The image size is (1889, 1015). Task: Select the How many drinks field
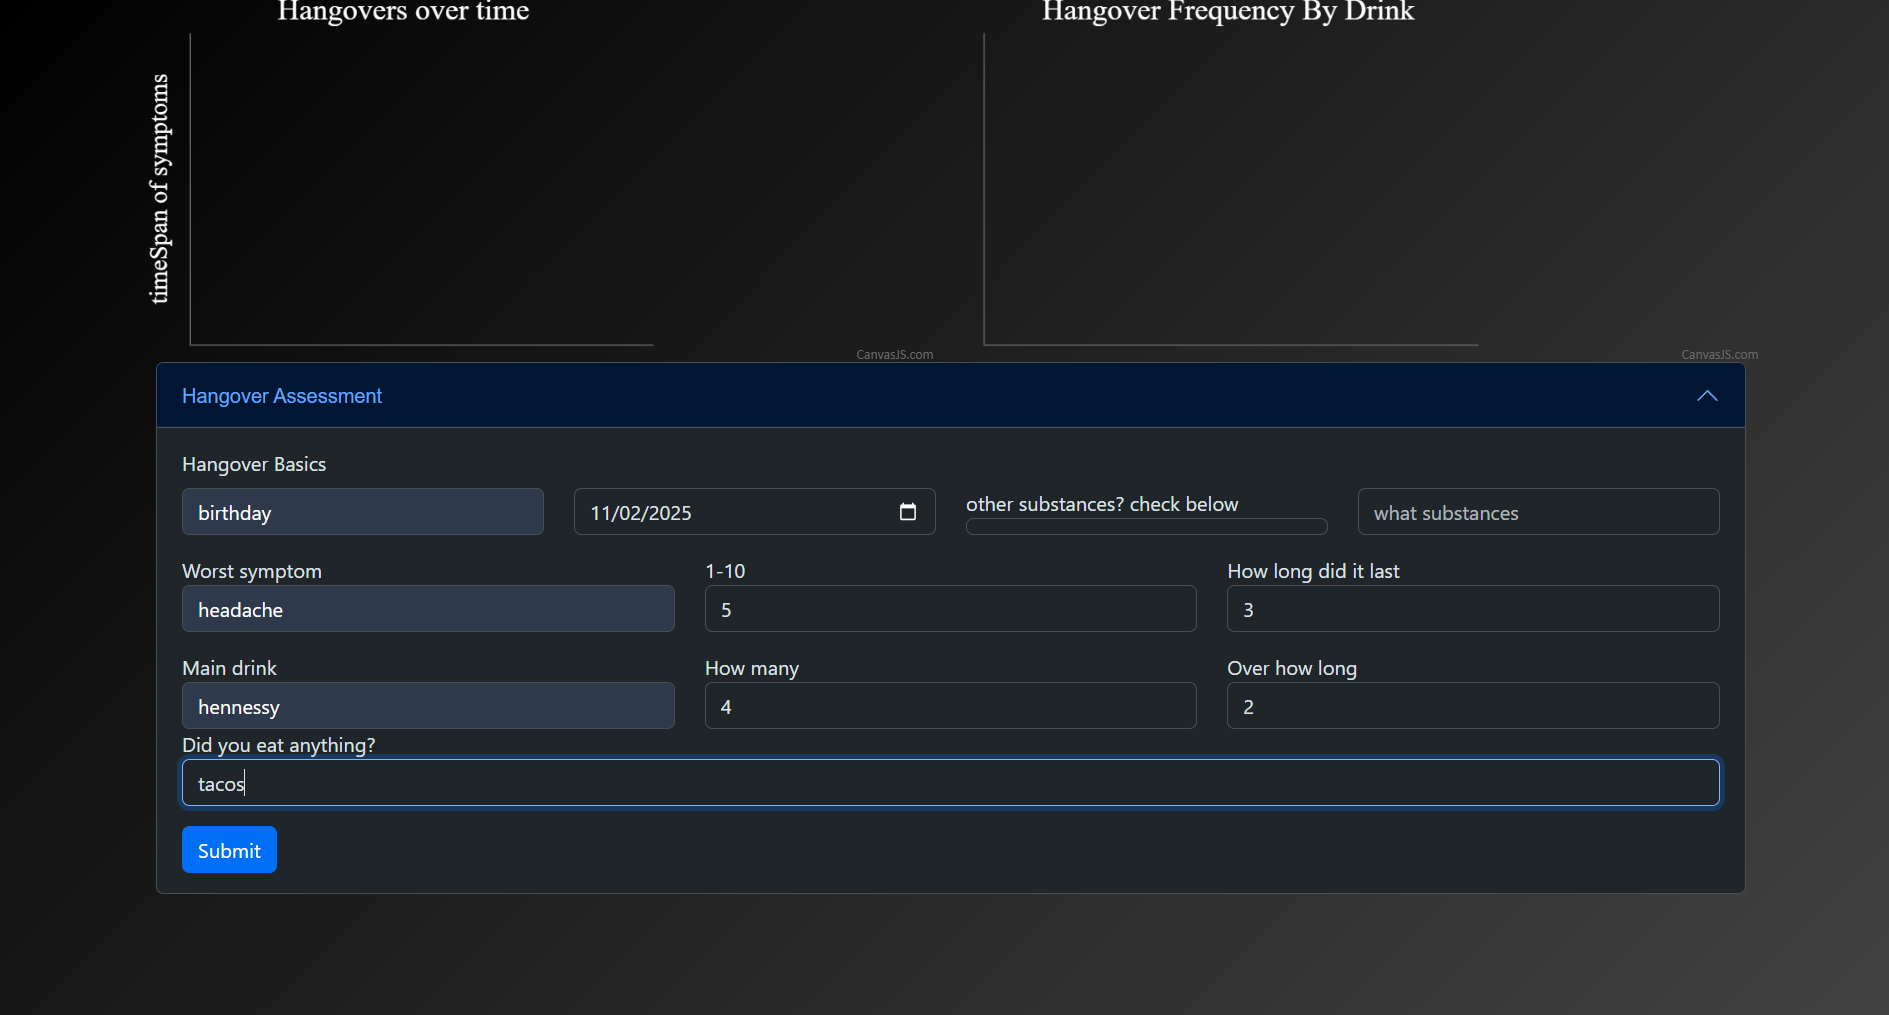(949, 706)
